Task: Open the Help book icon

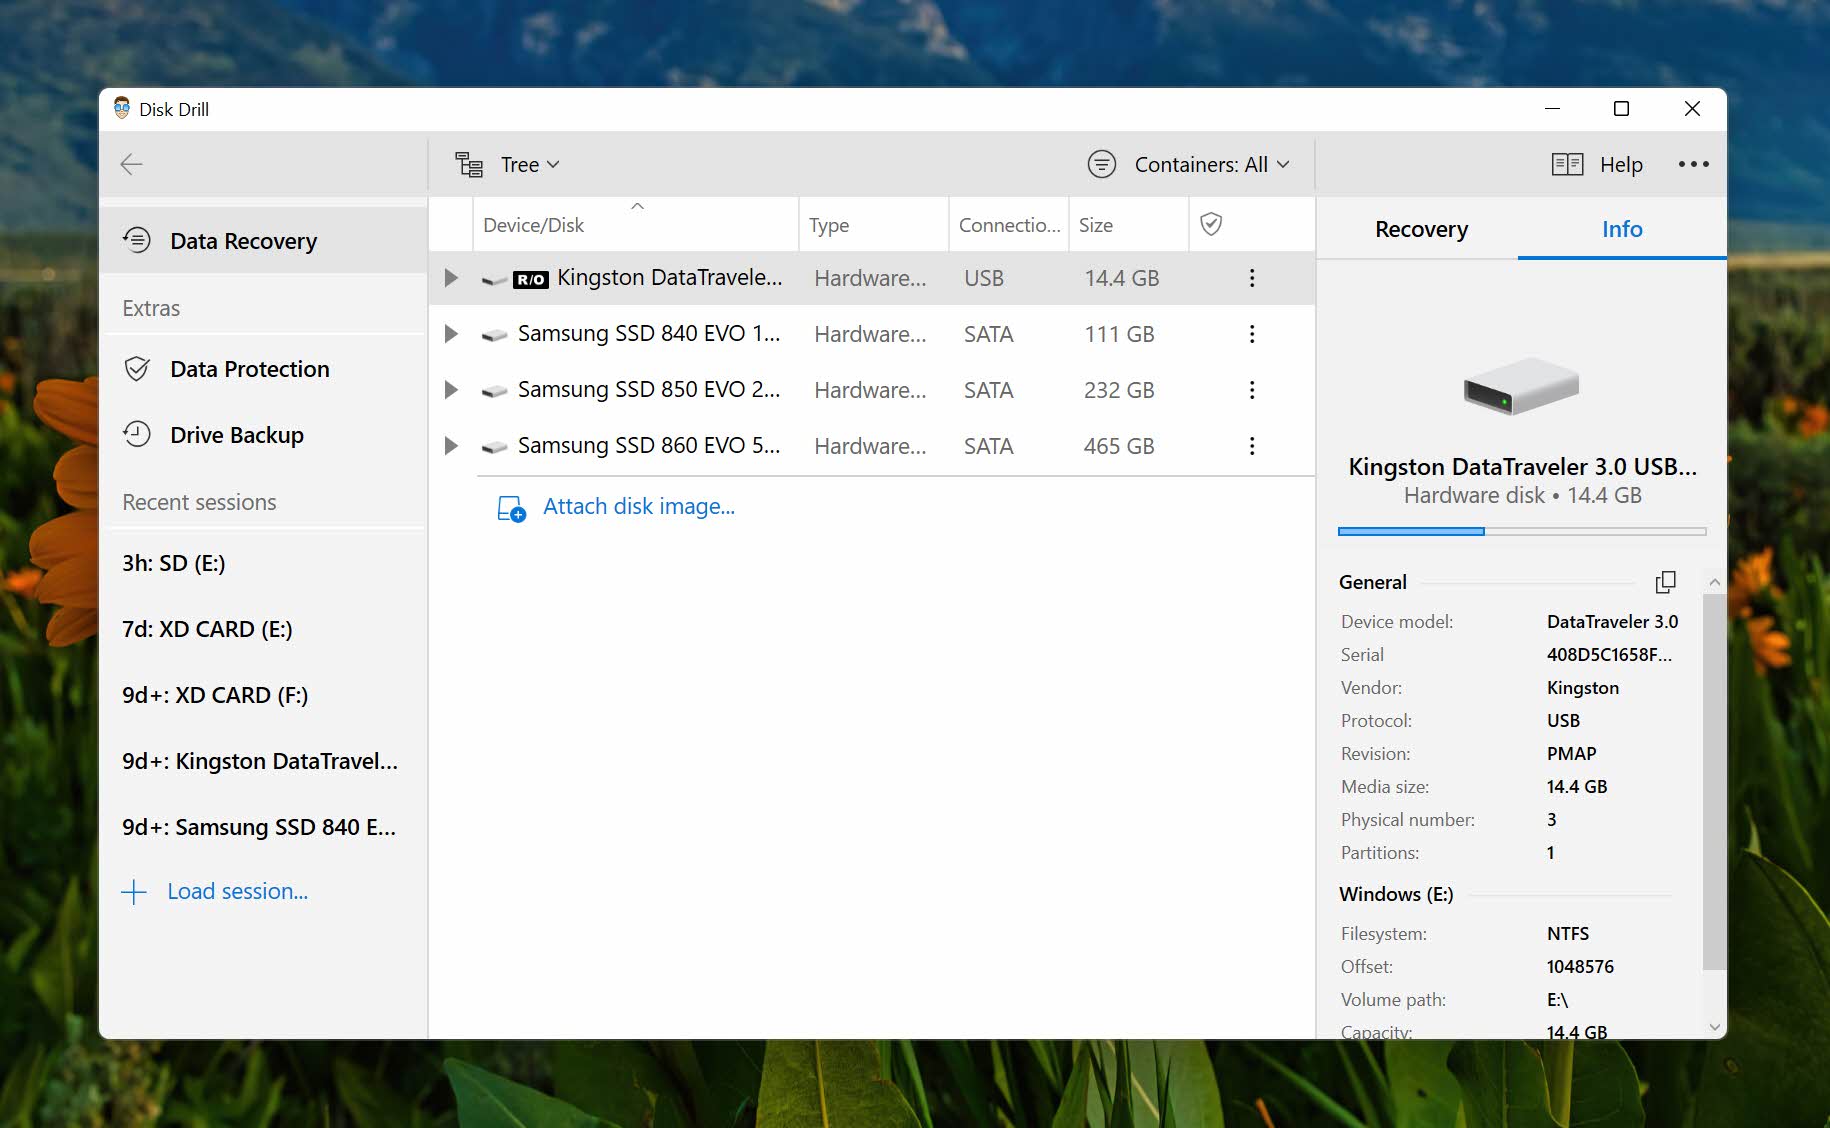Action: pos(1567,164)
